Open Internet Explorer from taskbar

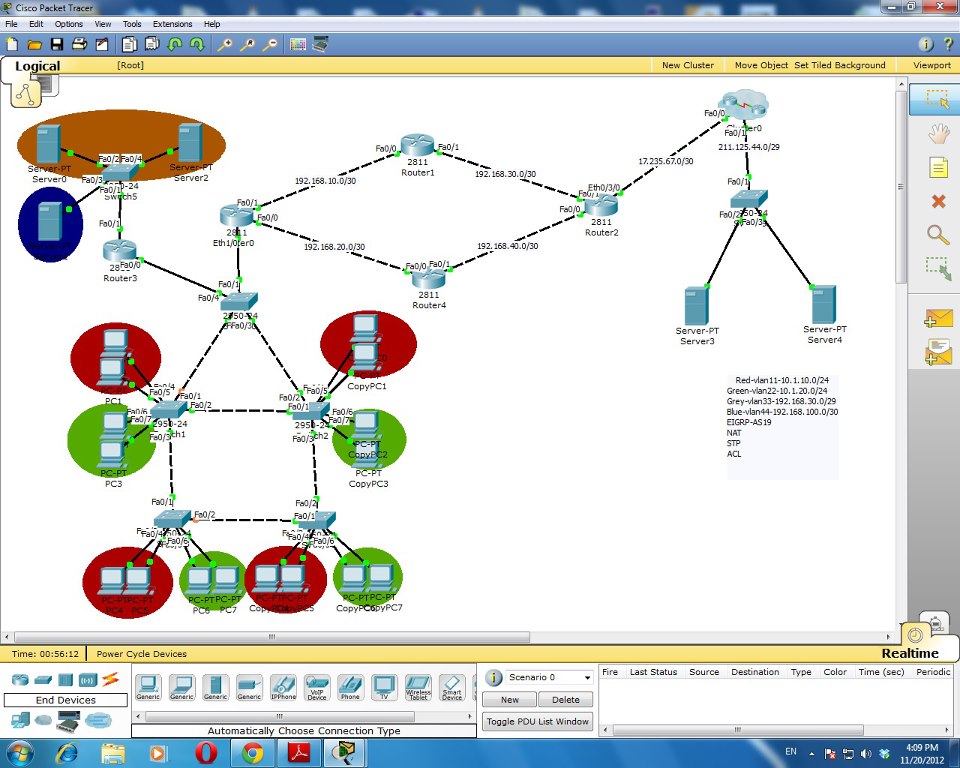point(67,753)
